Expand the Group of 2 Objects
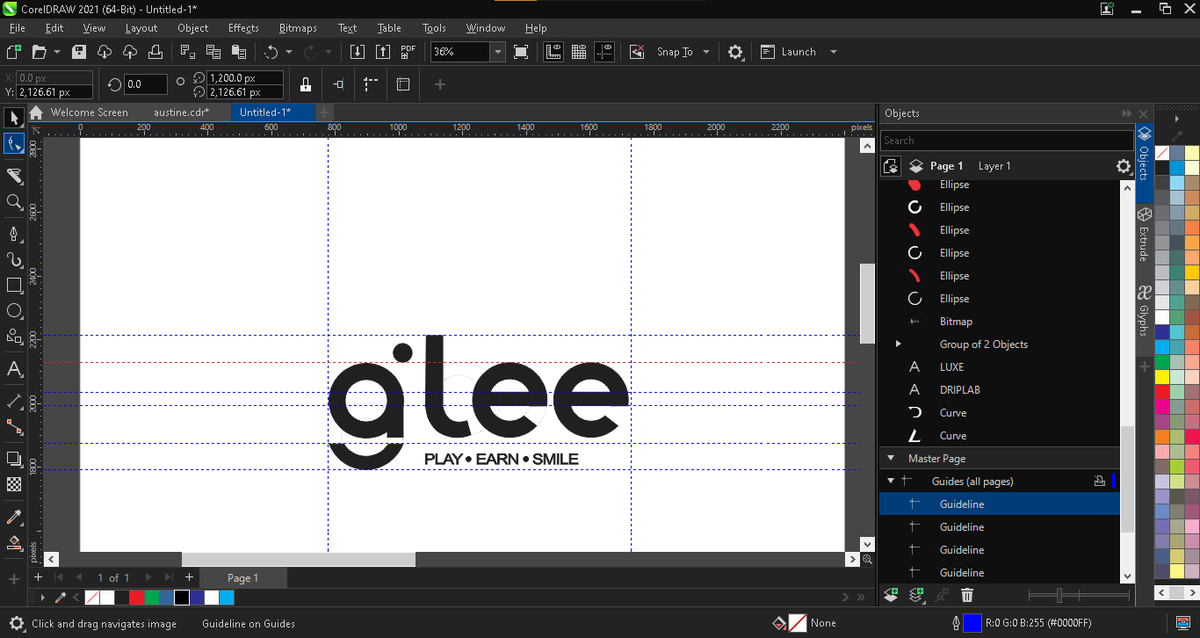The image size is (1200, 638). coord(897,344)
